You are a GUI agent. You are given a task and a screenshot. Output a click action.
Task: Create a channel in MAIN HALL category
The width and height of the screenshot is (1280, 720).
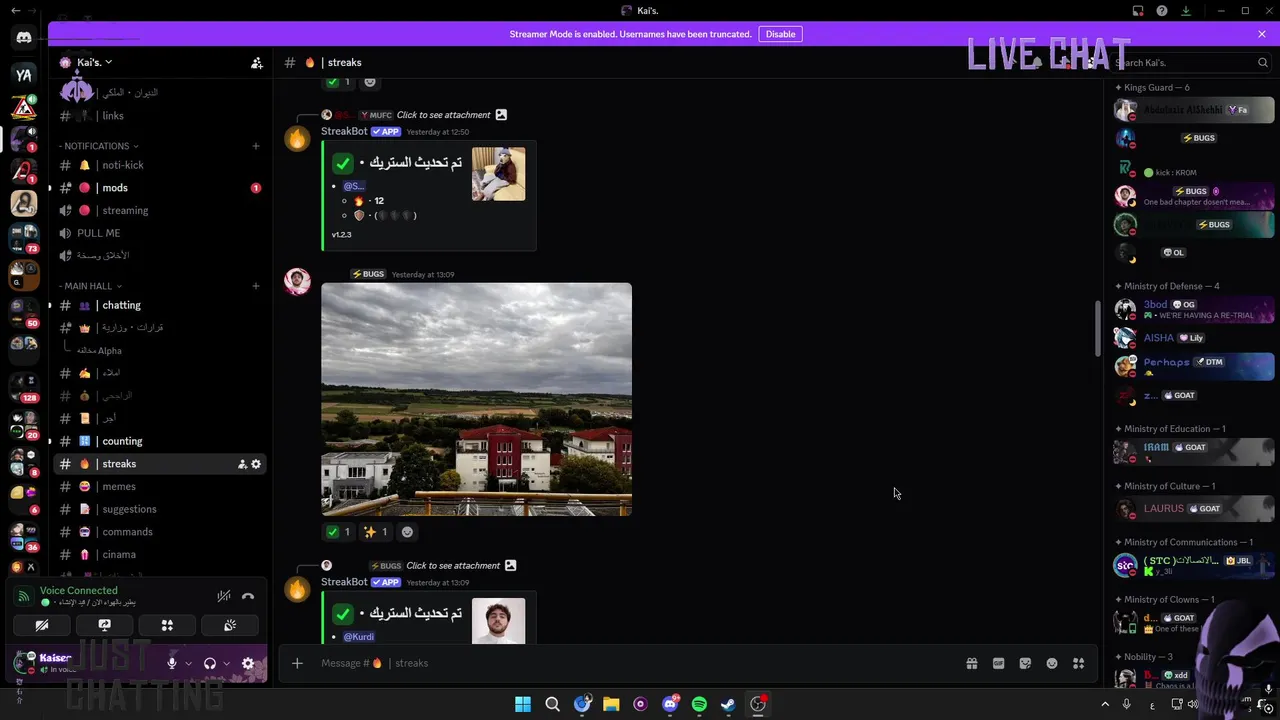tap(255, 286)
